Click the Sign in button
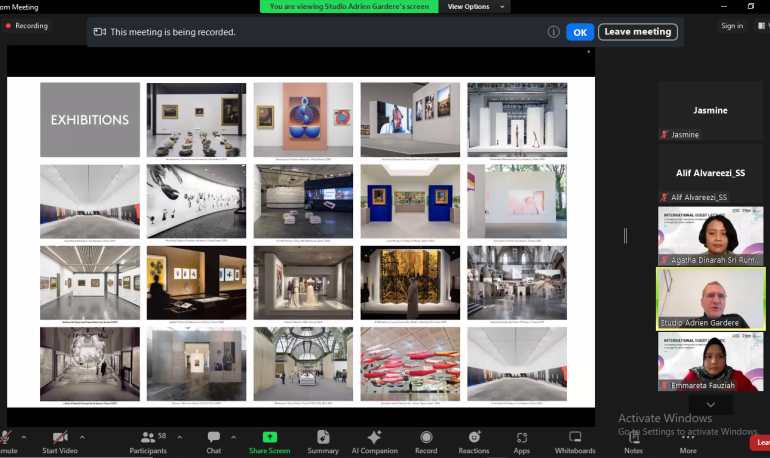The image size is (770, 458). coord(732,26)
